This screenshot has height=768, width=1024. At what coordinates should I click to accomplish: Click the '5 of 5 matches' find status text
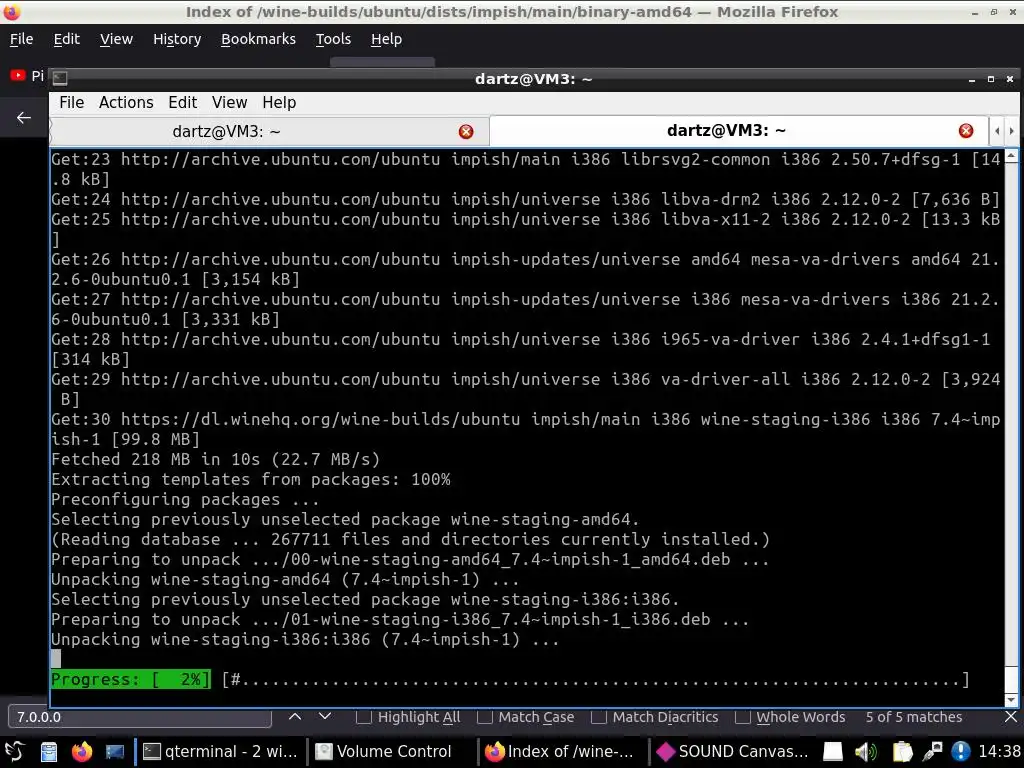tap(914, 717)
